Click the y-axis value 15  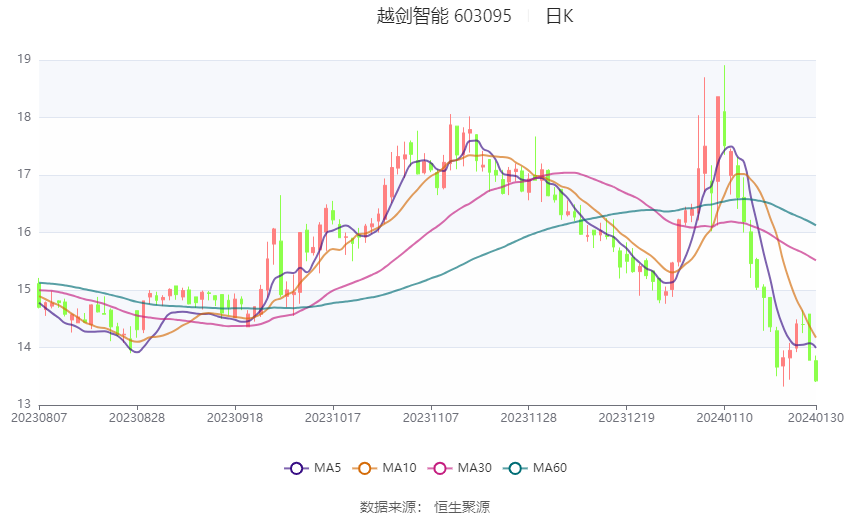coord(24,289)
